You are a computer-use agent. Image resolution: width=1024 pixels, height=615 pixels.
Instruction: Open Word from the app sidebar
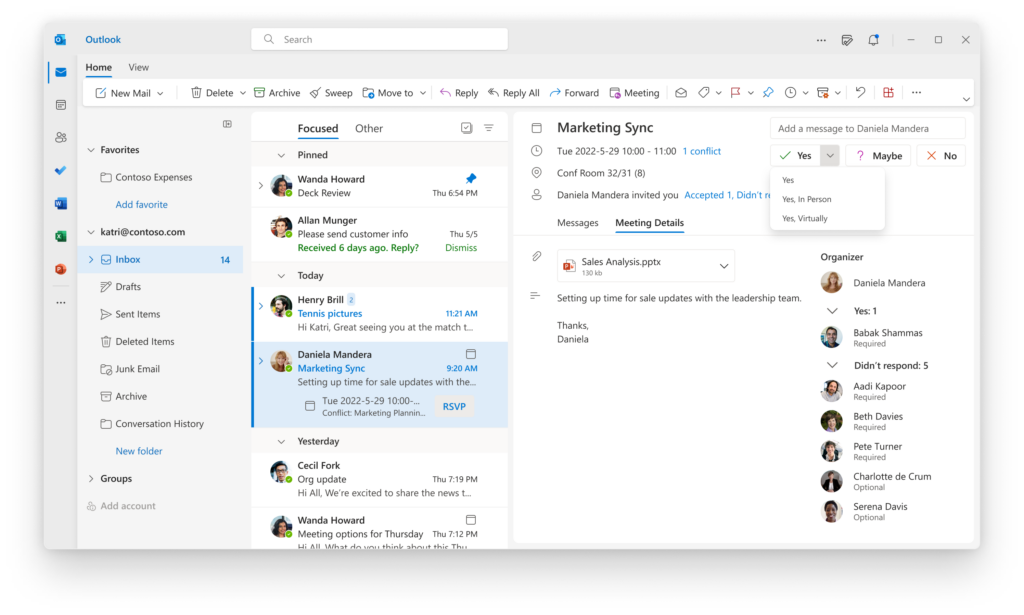[x=60, y=203]
